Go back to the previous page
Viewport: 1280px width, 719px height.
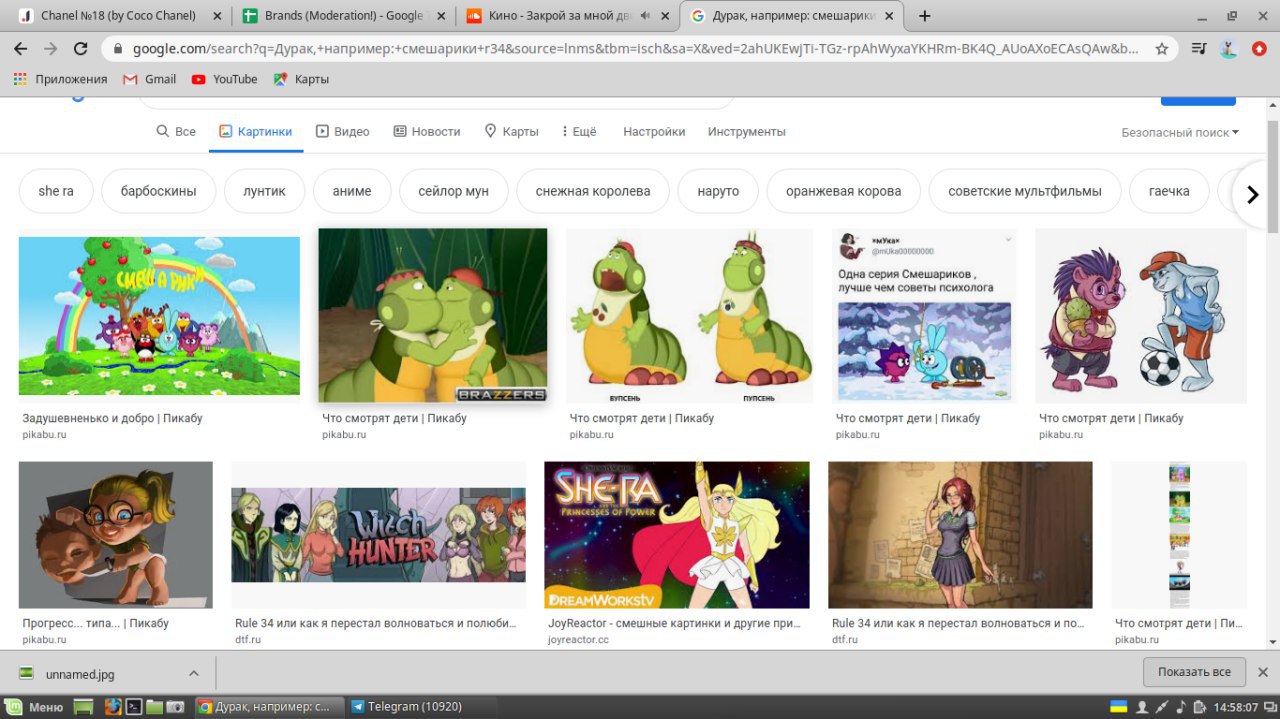20,48
